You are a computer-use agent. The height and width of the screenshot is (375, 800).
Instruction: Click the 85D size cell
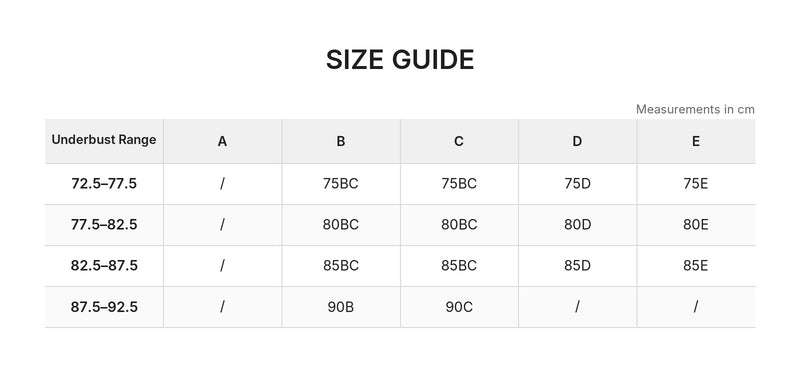(578, 266)
